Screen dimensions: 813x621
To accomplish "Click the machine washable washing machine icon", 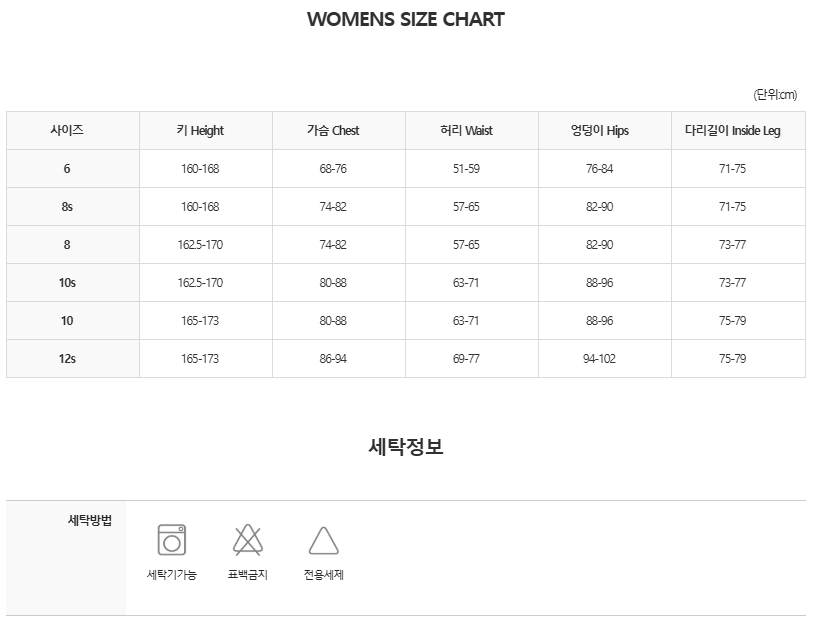I will click(172, 540).
